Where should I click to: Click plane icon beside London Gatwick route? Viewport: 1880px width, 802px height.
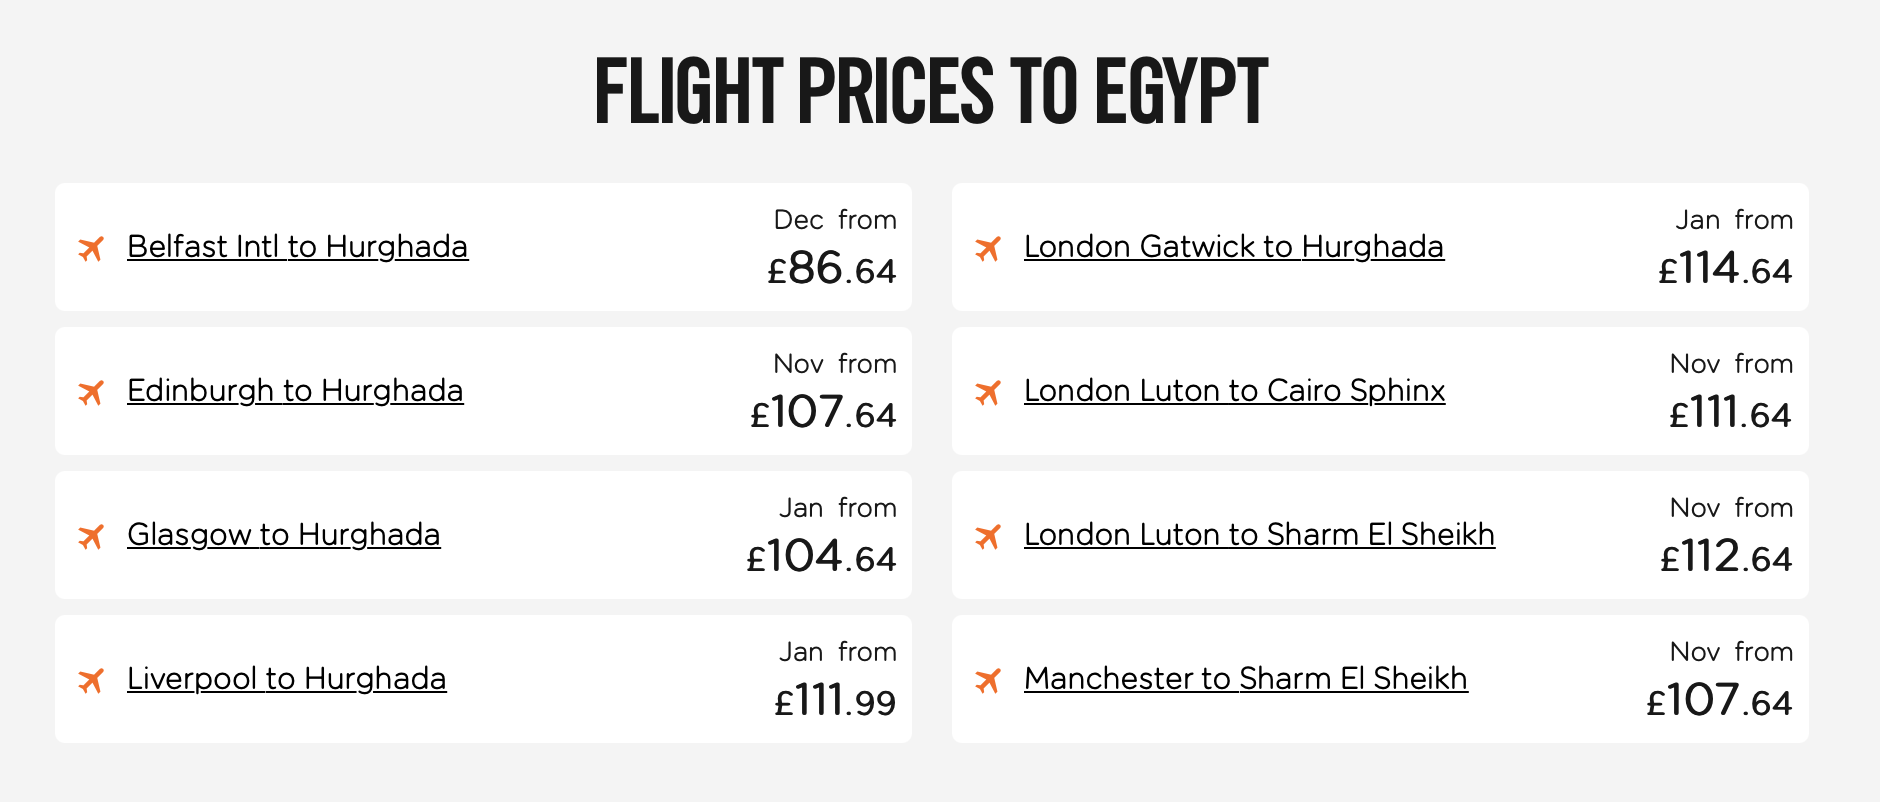pyautogui.click(x=988, y=248)
